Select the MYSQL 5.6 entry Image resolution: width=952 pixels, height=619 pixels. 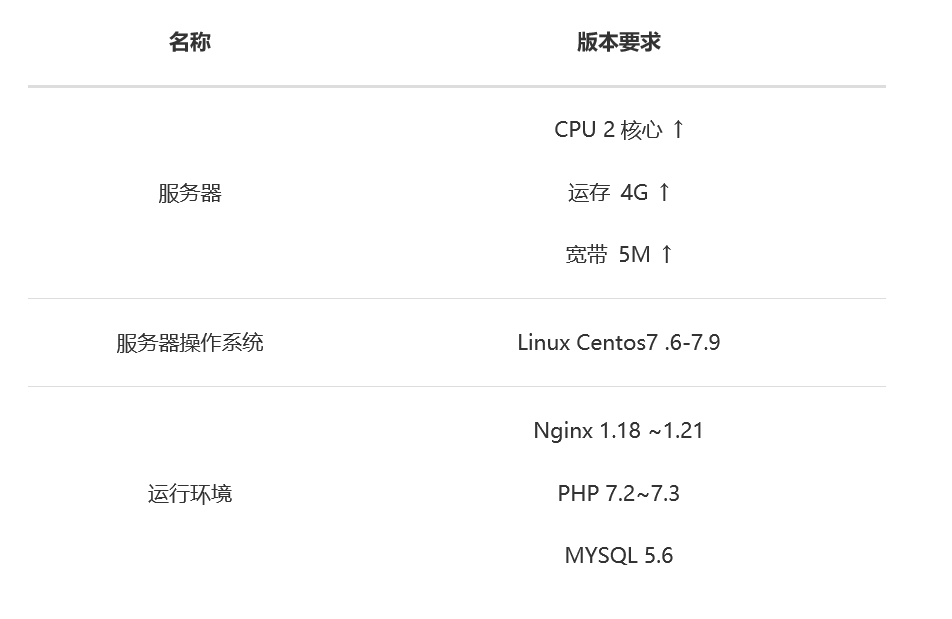[x=619, y=556]
